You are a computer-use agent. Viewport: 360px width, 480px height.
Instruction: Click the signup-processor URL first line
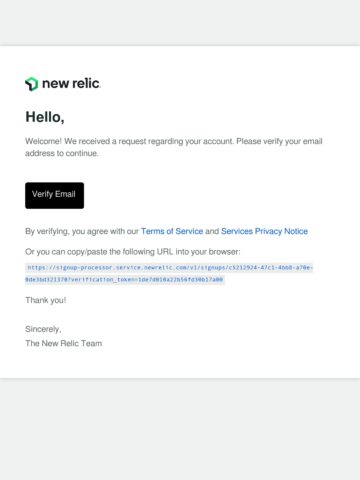pos(169,267)
